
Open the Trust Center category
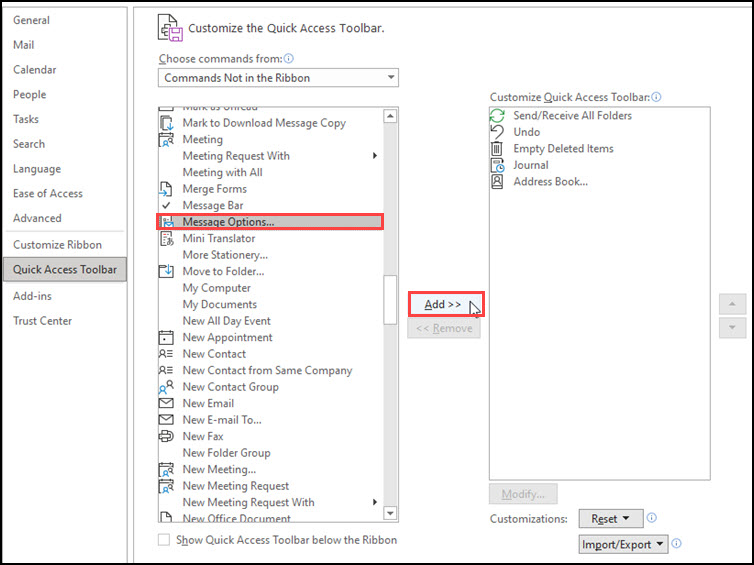pos(42,321)
